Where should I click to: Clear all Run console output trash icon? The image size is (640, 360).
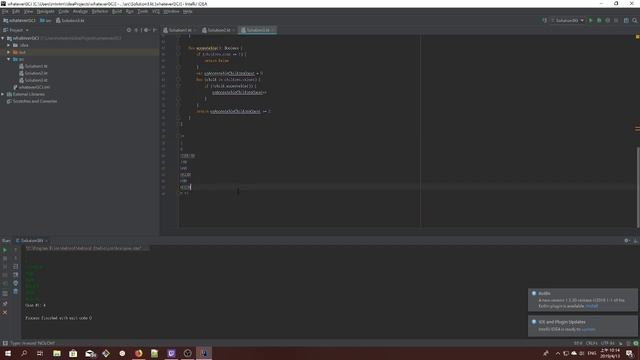click(x=16, y=291)
